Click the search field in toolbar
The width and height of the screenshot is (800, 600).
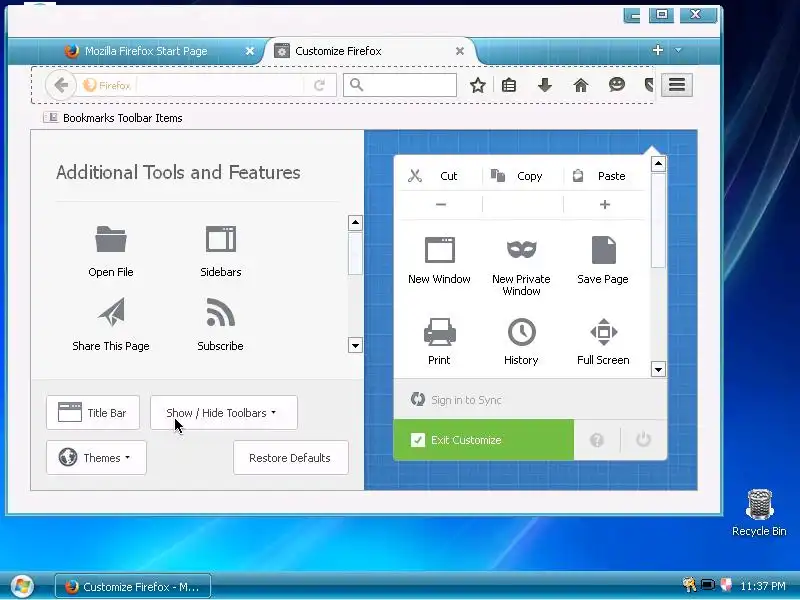tap(400, 85)
